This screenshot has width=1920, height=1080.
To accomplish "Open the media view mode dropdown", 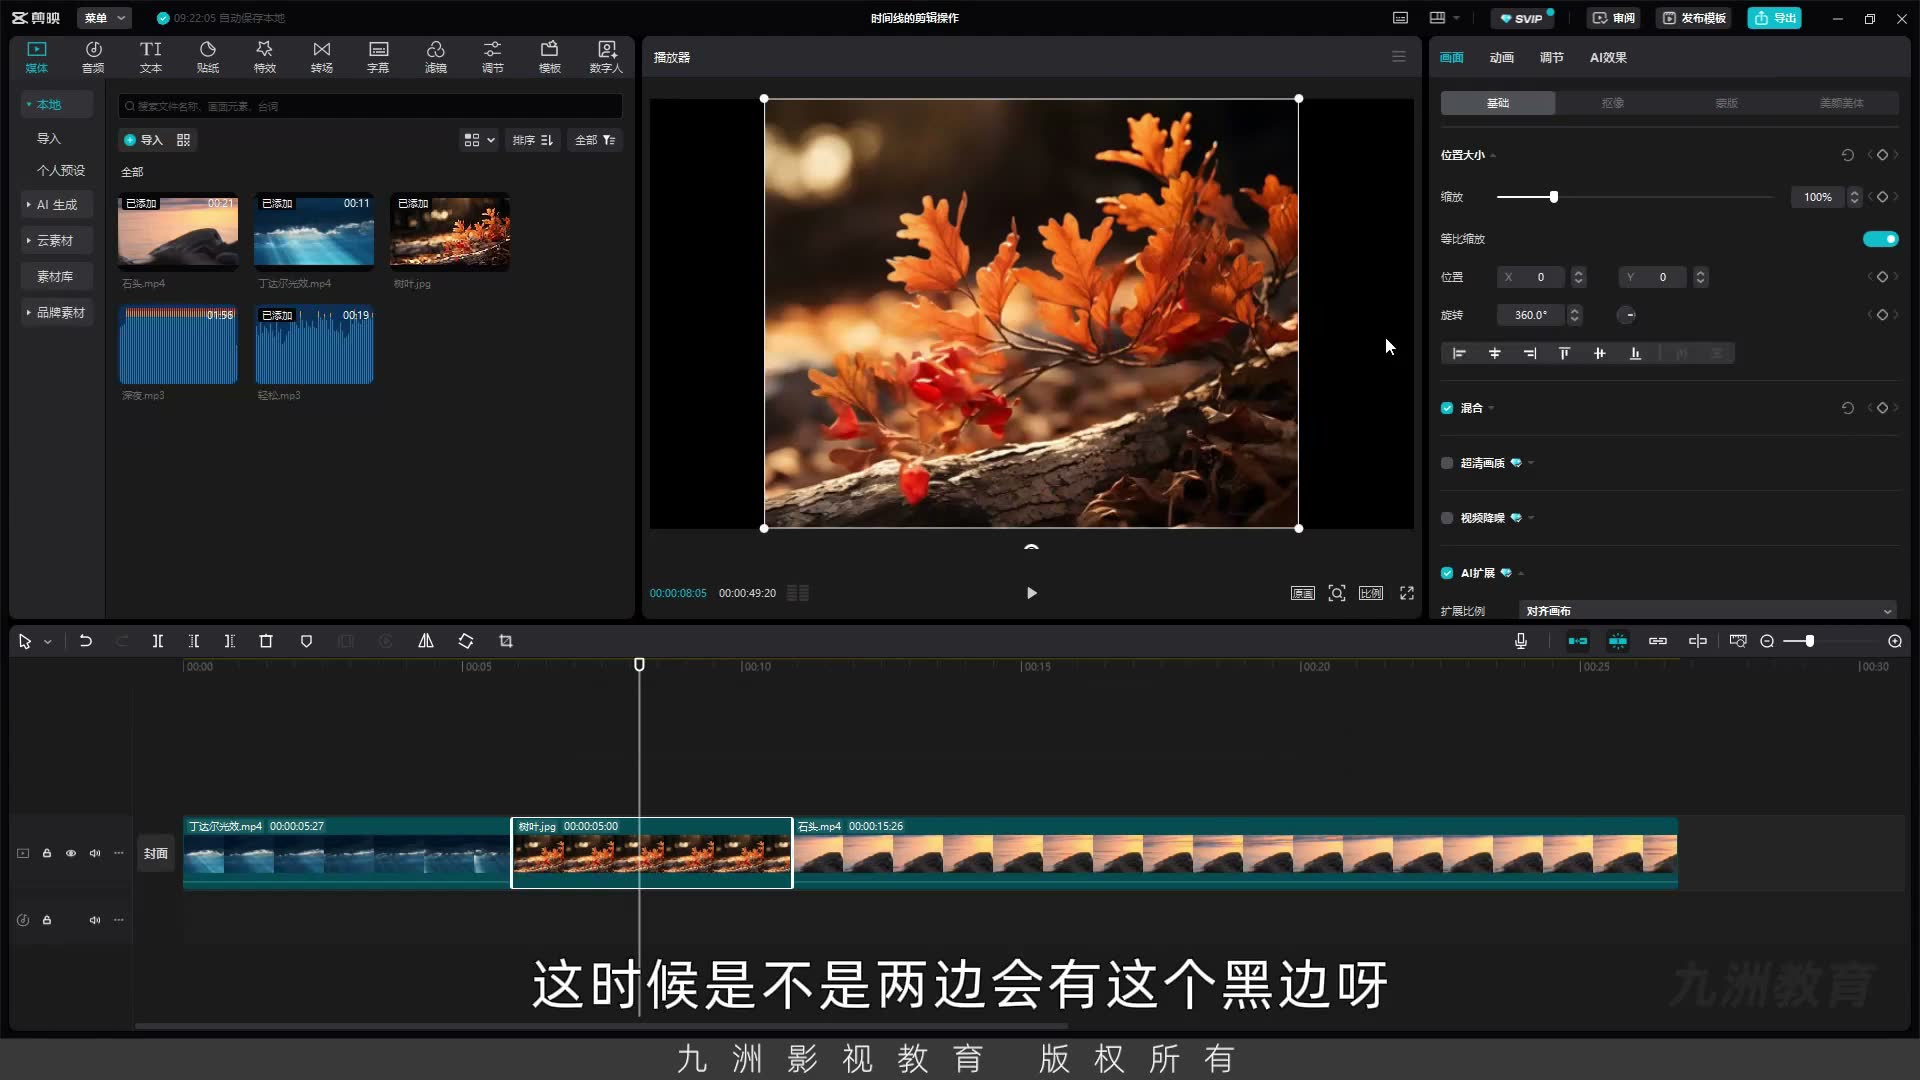I will [x=479, y=140].
